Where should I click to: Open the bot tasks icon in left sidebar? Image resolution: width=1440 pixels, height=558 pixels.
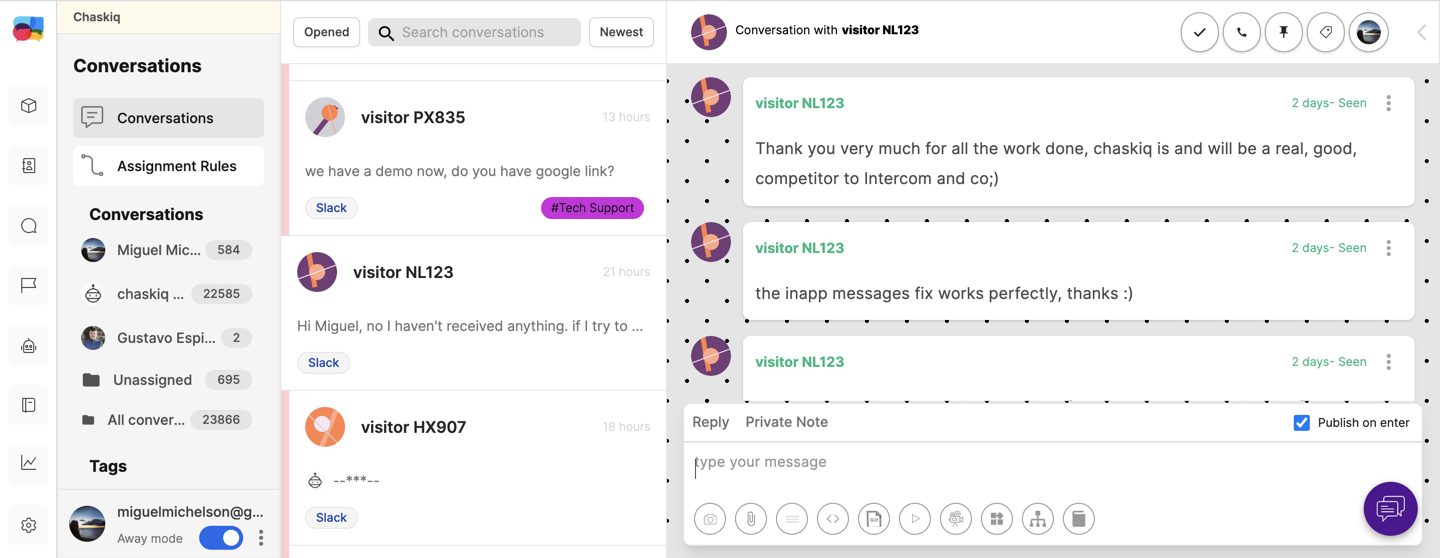pyautogui.click(x=29, y=346)
